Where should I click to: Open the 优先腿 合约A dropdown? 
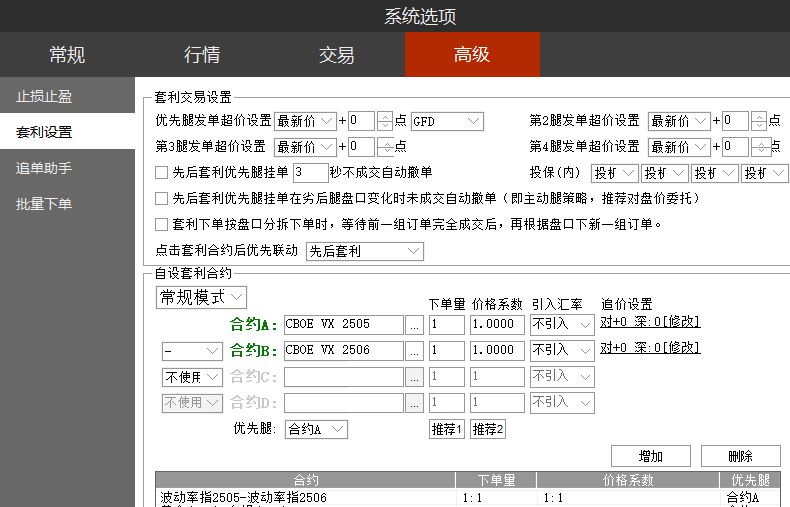[x=316, y=429]
